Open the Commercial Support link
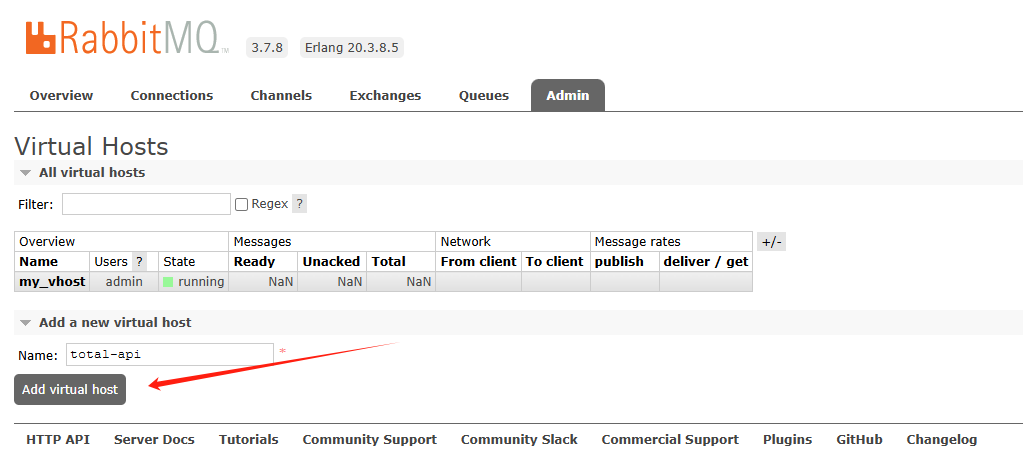 coord(670,440)
